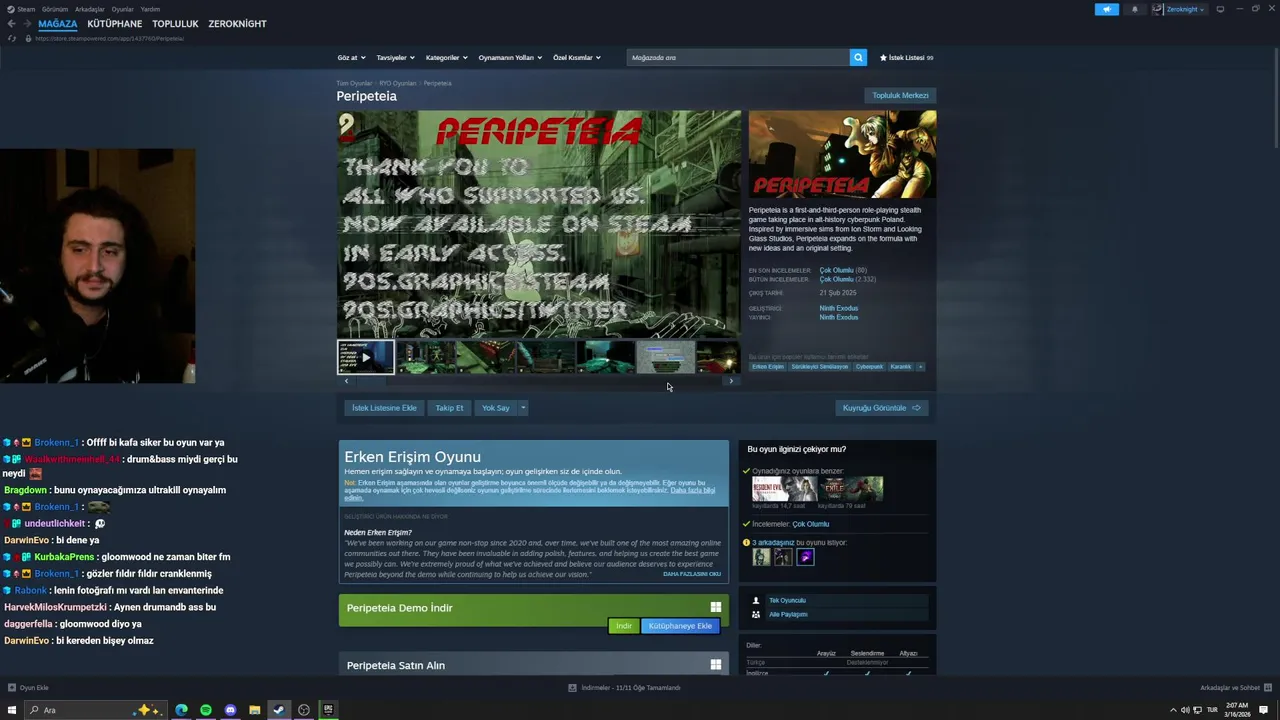Open Discord from the taskbar
The image size is (1280, 720).
tap(230, 710)
